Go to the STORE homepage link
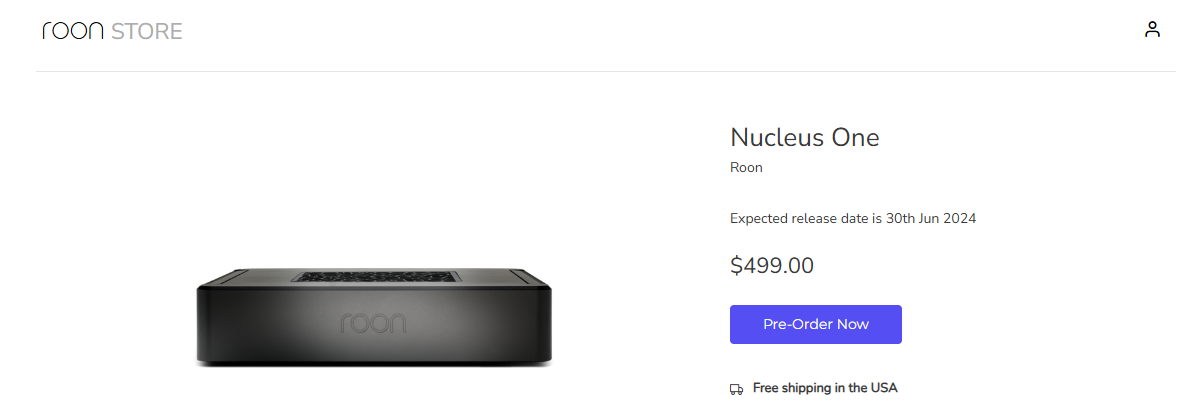This screenshot has height=414, width=1193. pyautogui.click(x=147, y=31)
